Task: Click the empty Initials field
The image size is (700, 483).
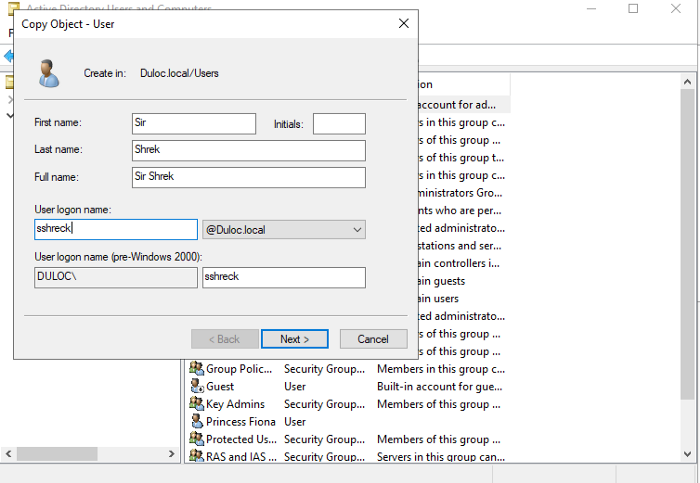Action: 339,124
